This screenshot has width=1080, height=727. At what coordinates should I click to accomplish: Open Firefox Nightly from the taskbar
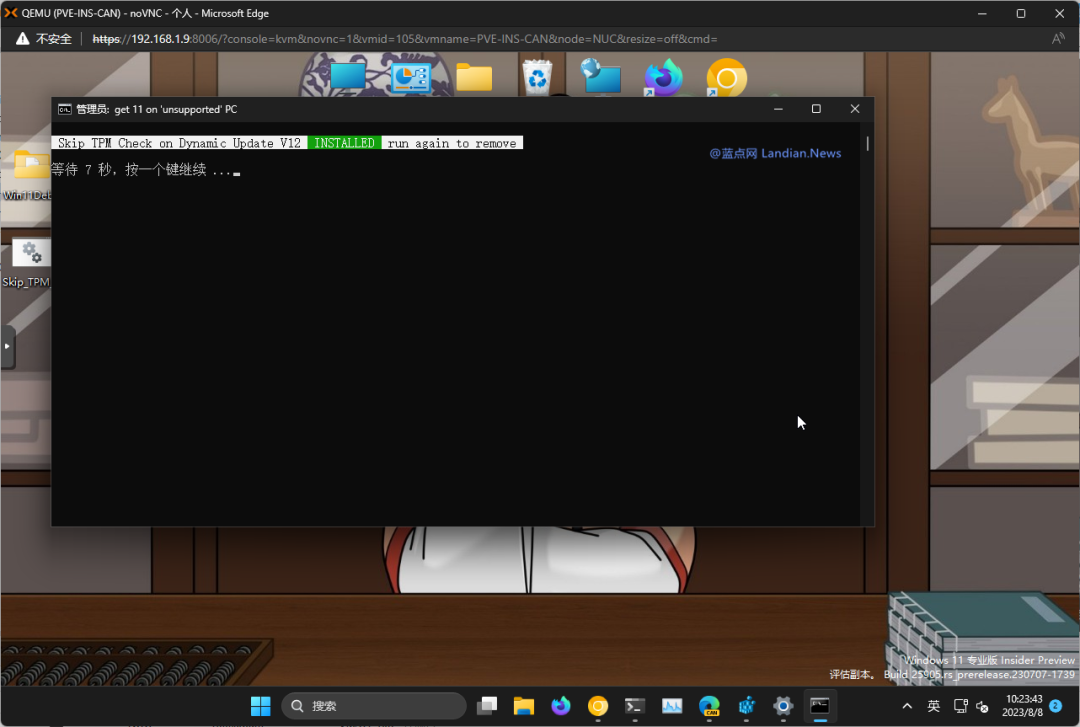point(561,706)
